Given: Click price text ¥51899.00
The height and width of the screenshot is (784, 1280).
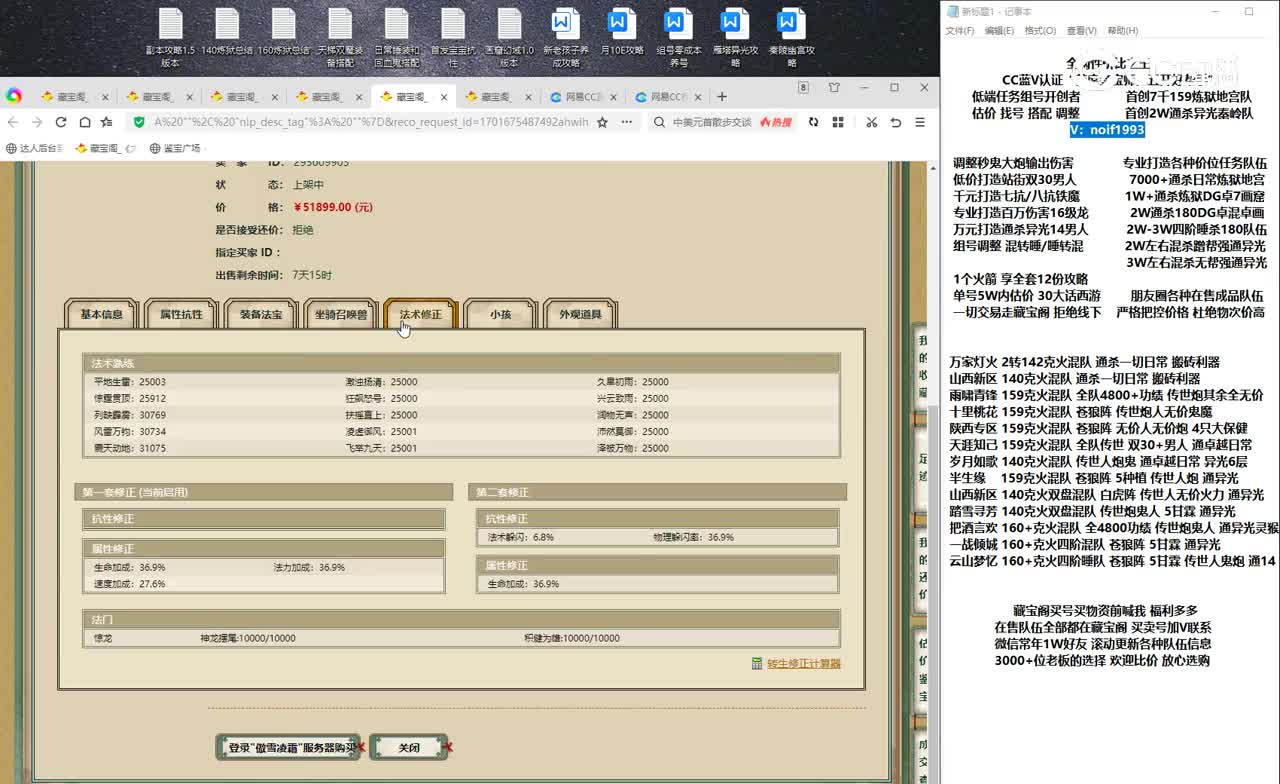Looking at the screenshot, I should (333, 207).
